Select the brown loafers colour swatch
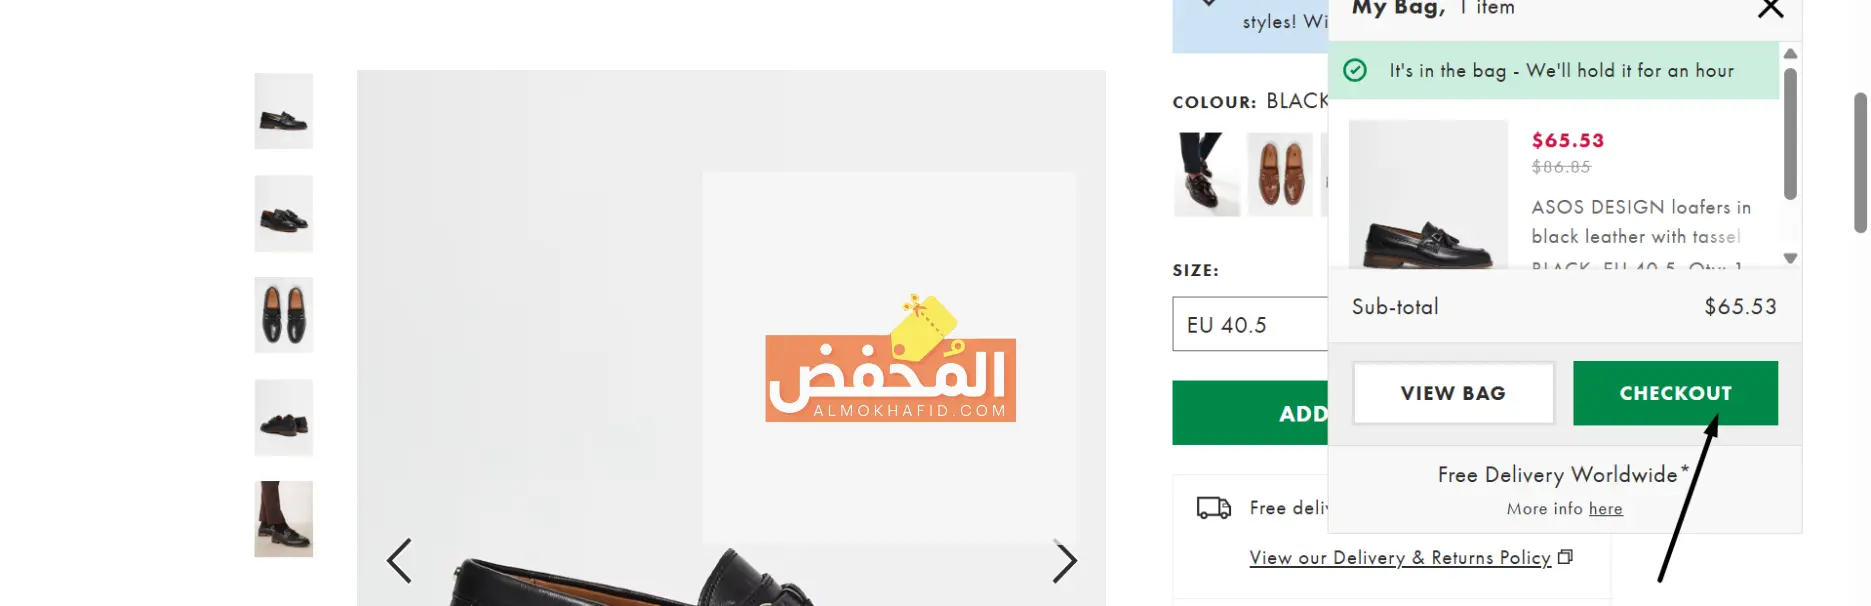The height and width of the screenshot is (606, 1871). click(x=1280, y=174)
